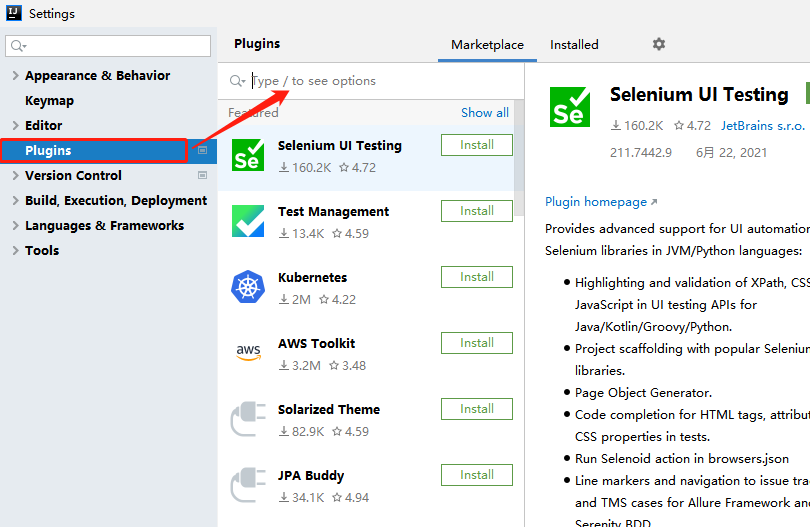Click the settings search magnifier icon
This screenshot has height=527, width=810.
(x=18, y=46)
